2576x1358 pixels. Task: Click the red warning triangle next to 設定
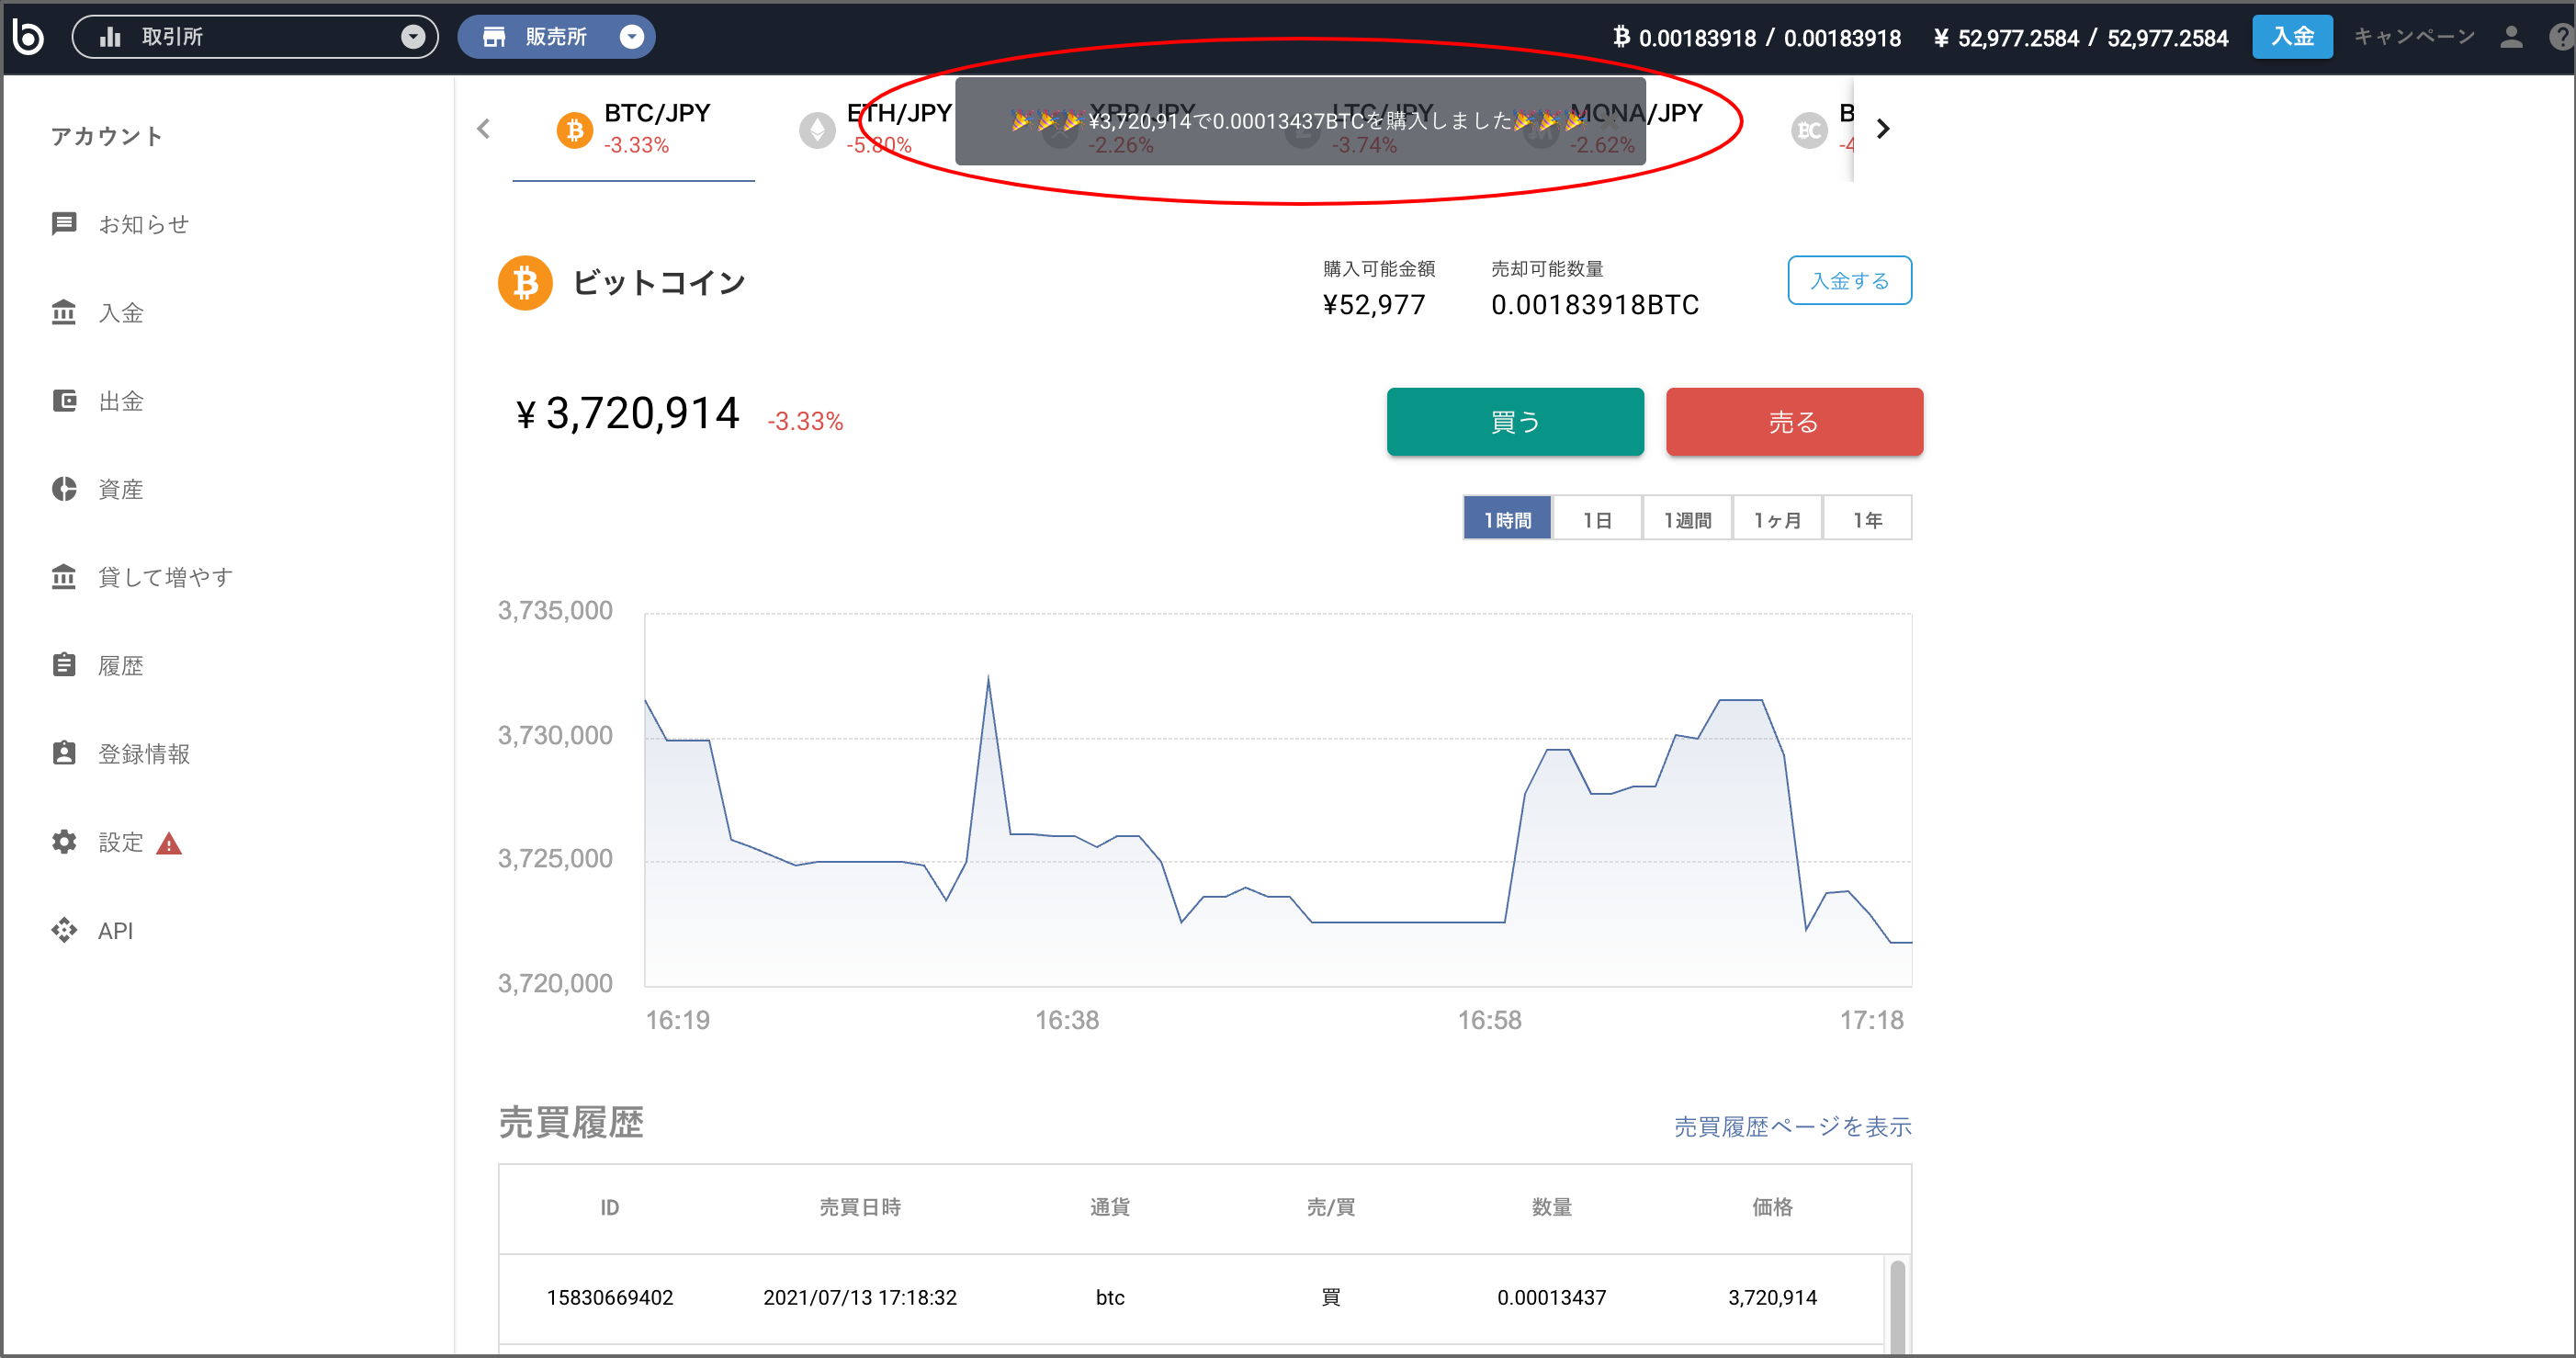169,843
